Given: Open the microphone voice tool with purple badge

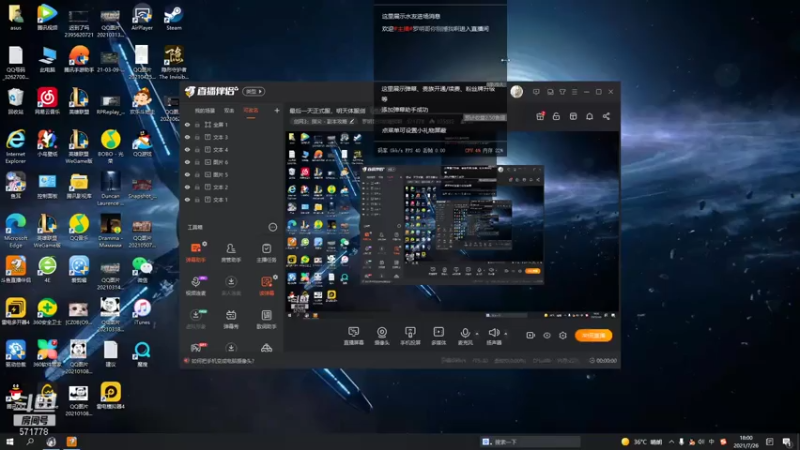Looking at the screenshot, I should tap(195, 285).
